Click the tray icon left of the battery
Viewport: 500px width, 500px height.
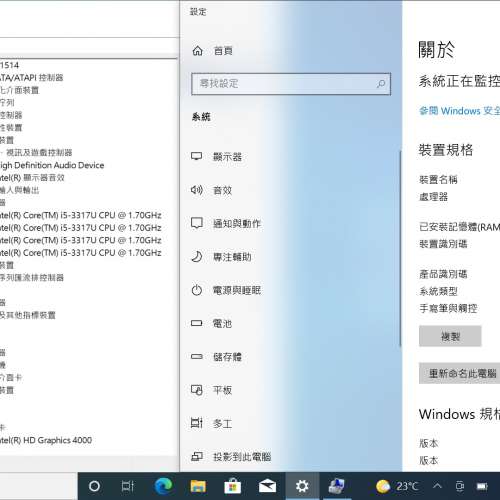pos(460,486)
